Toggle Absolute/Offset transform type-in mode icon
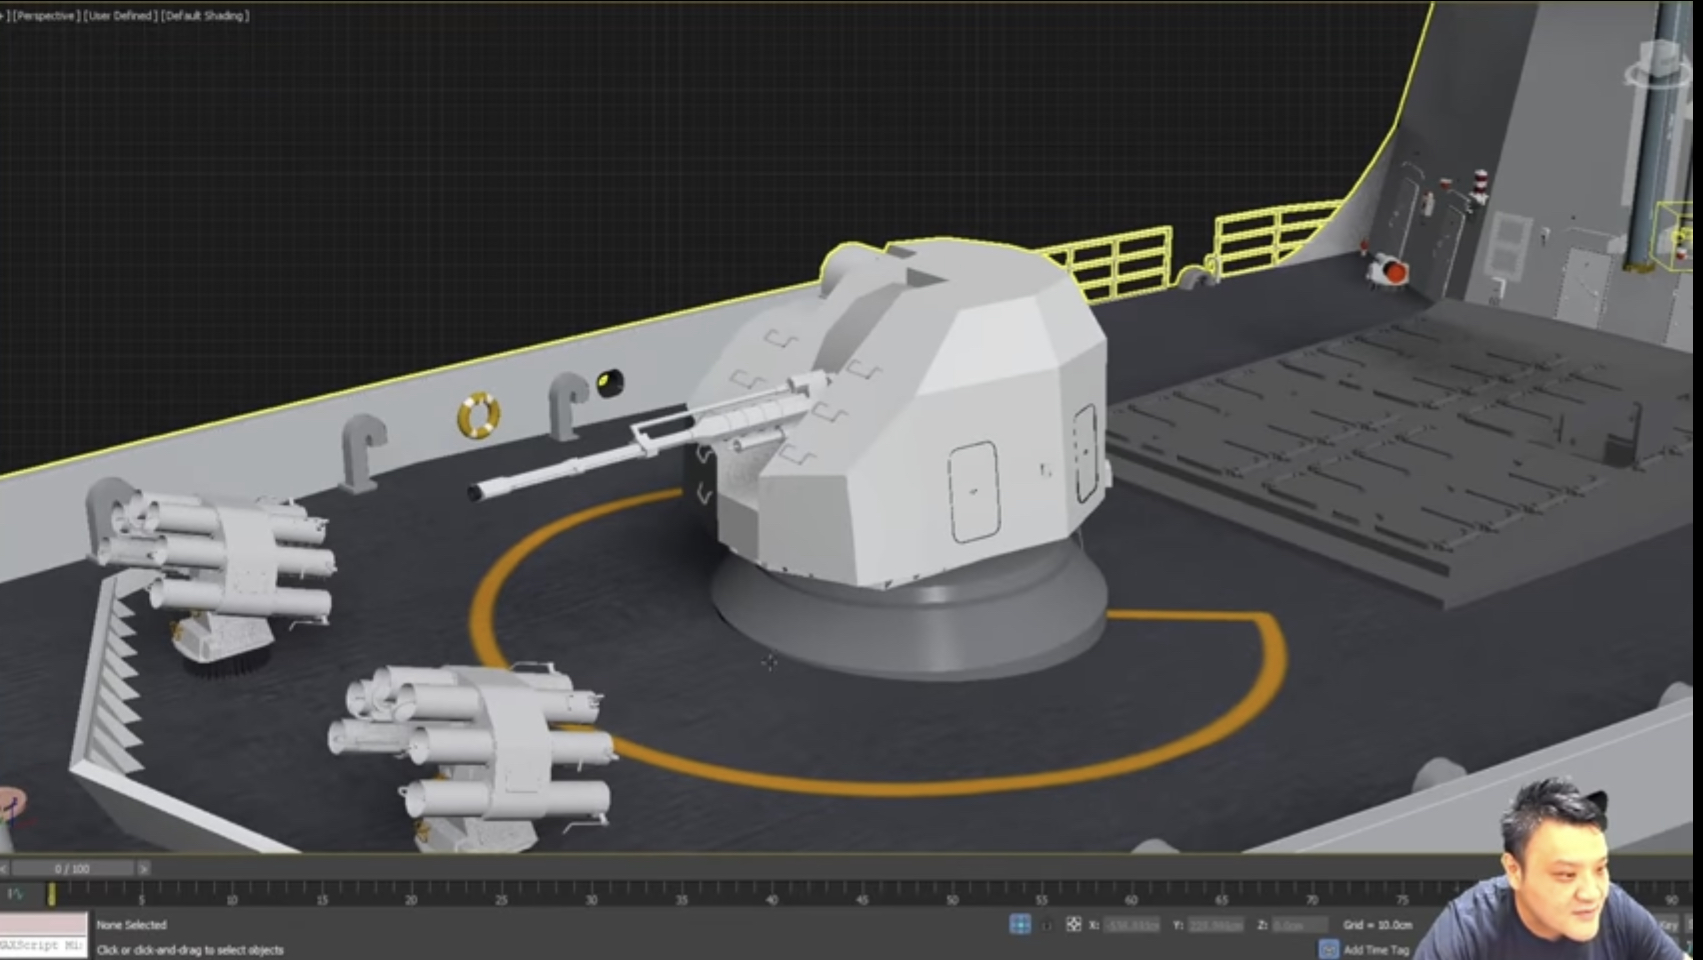The width and height of the screenshot is (1703, 960). point(1073,924)
